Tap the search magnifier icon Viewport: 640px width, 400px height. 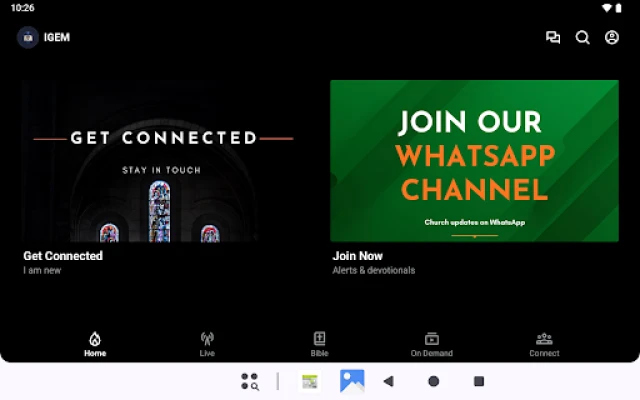tap(582, 38)
